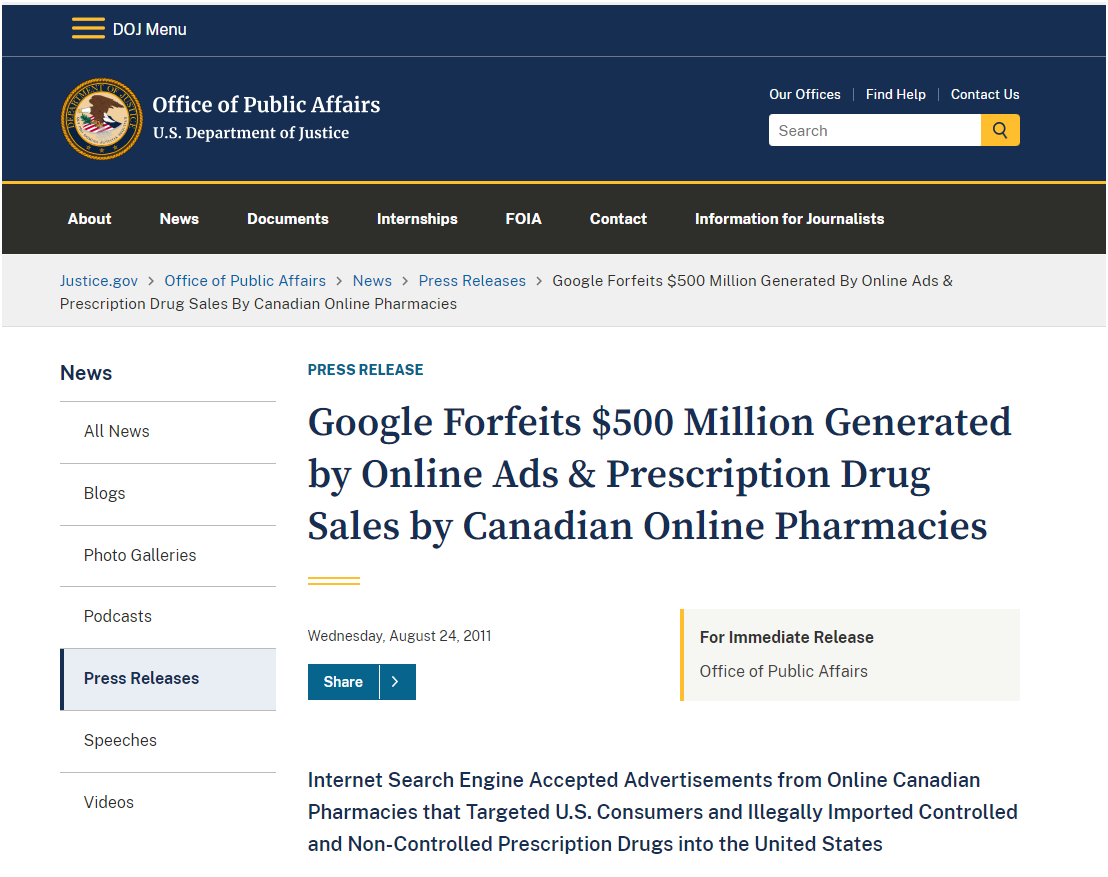Open the Find Help link
The height and width of the screenshot is (877, 1108).
(895, 95)
